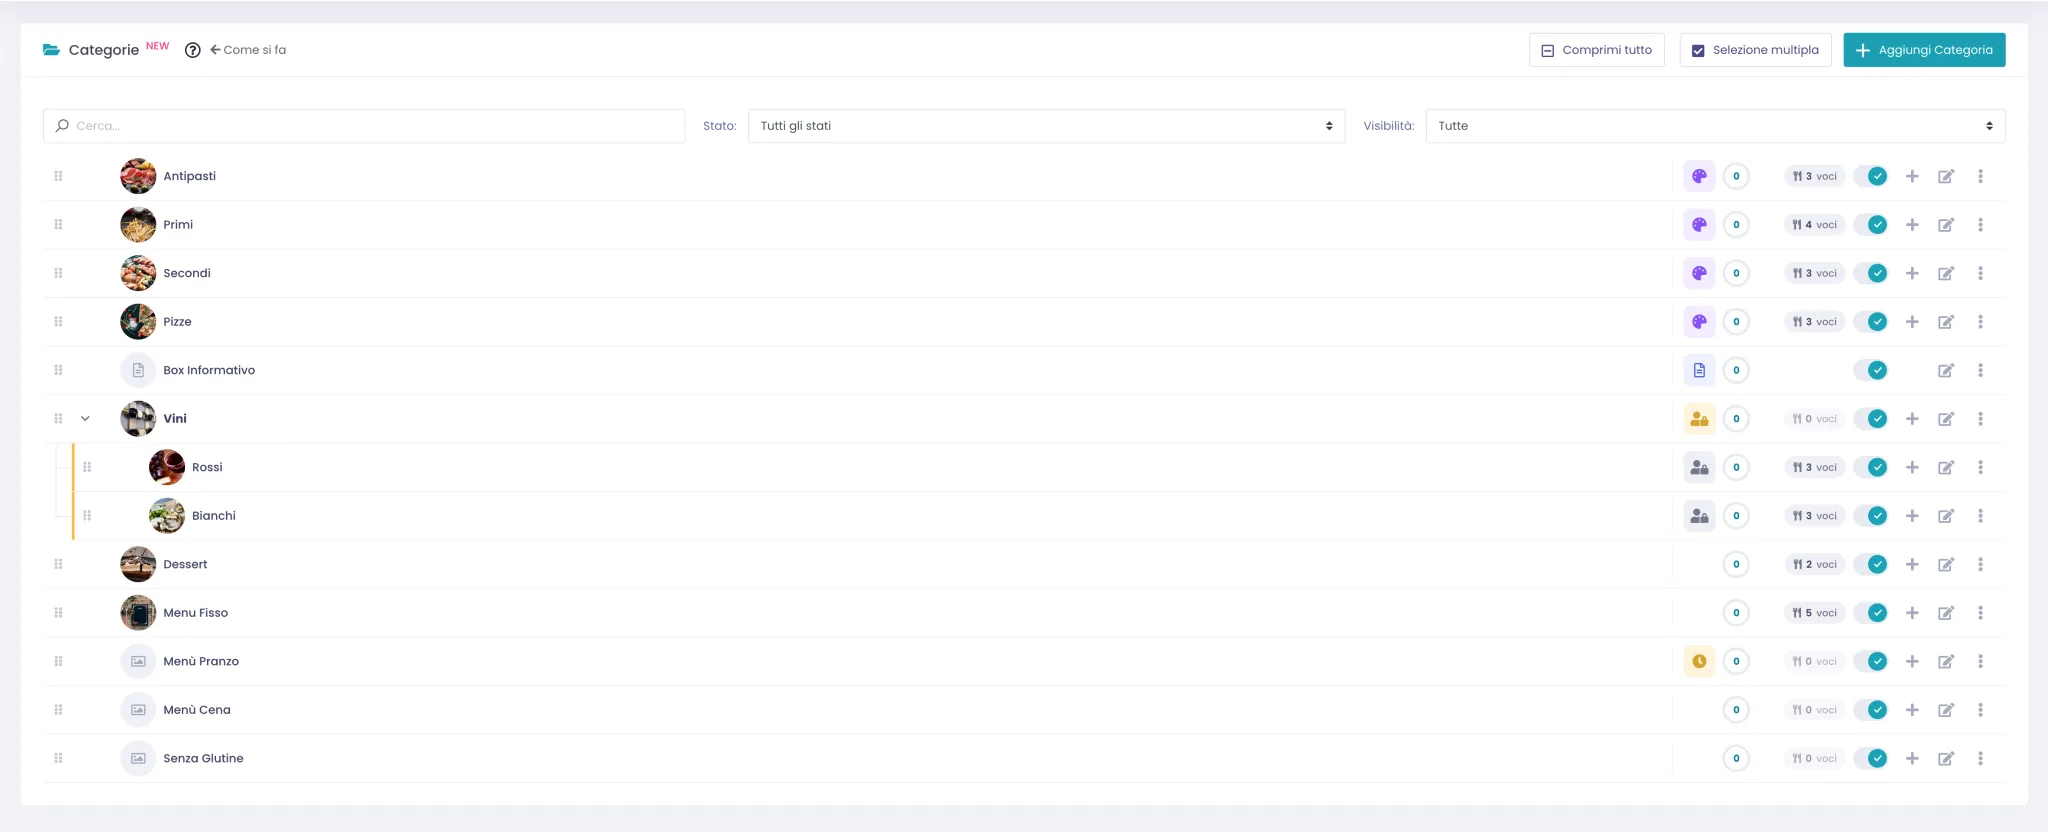Select the Rossi subcategory name
The width and height of the screenshot is (2048, 832).
207,467
